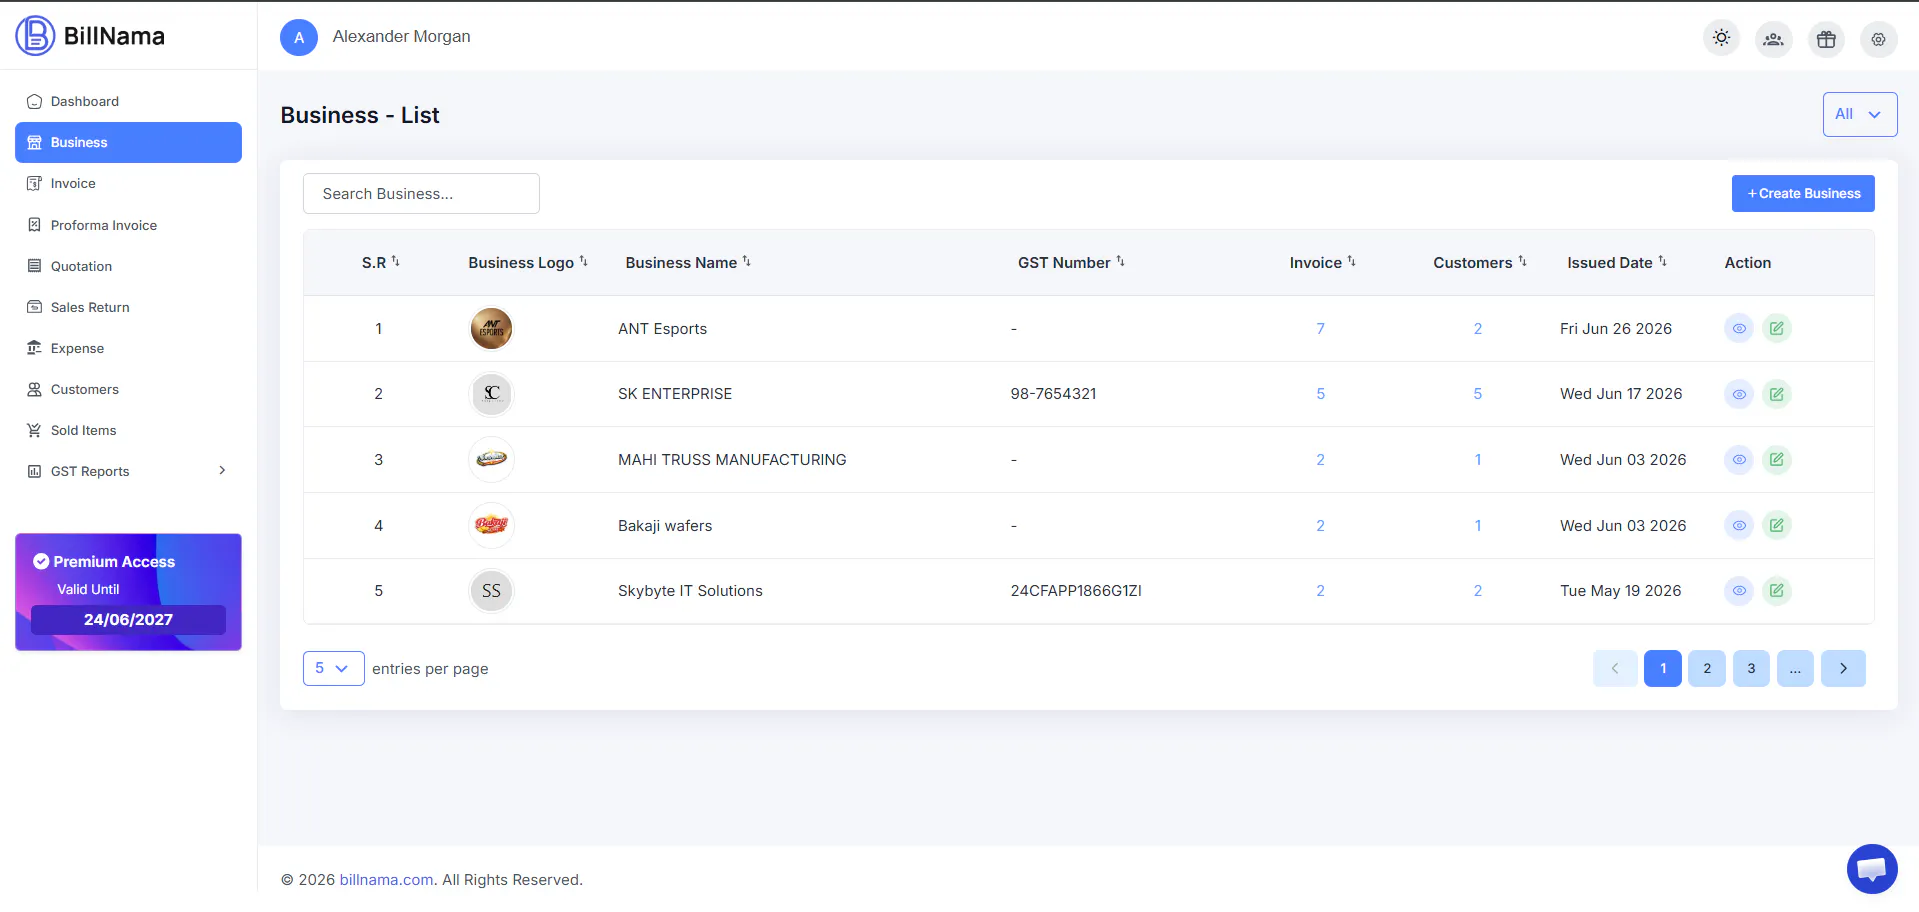Go to page 2
This screenshot has width=1919, height=912.
1707,668
